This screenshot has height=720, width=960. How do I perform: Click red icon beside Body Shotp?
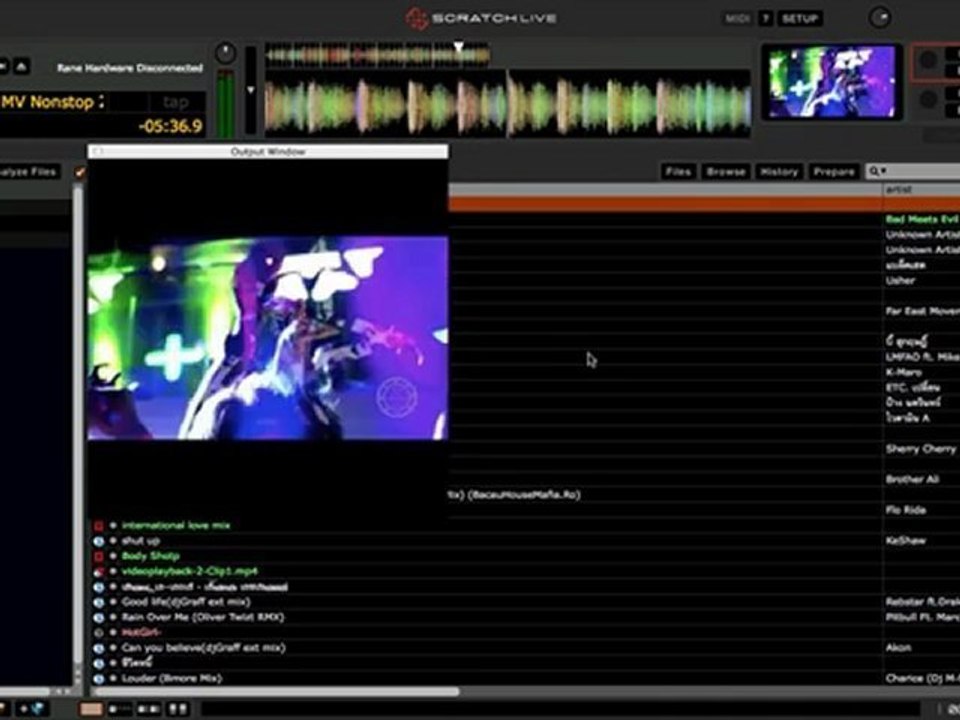[x=99, y=557]
